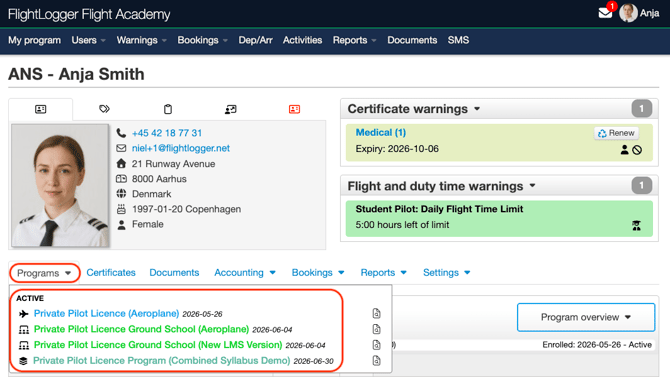This screenshot has height=377, width=670.
Task: Open the Settings dropdown tab
Action: (447, 273)
